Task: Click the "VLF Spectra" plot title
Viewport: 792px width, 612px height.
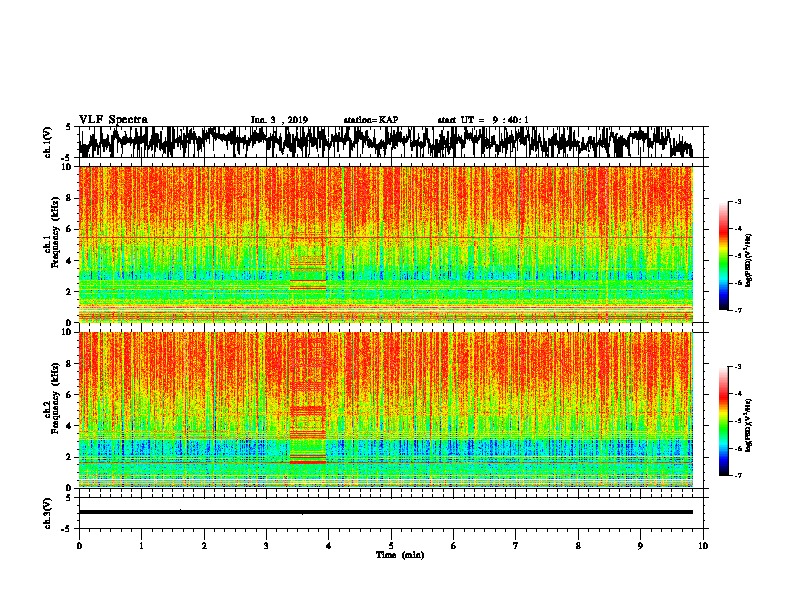Action: click(113, 120)
